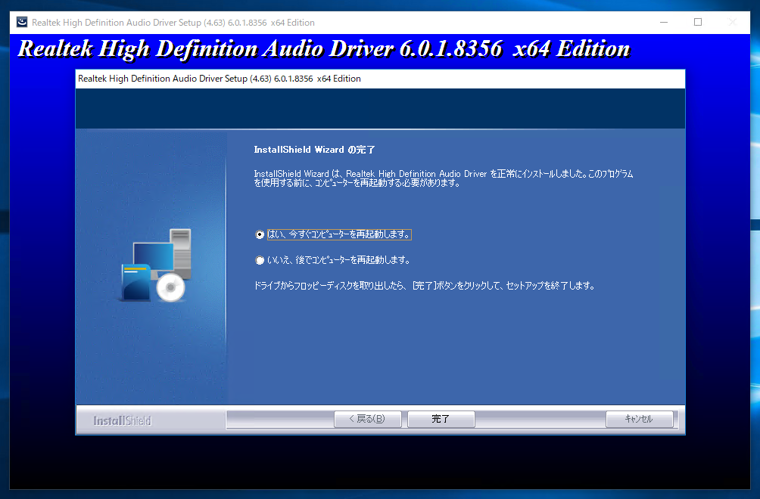Click the 'InstallShield Wizard の完了' heading

click(315, 150)
